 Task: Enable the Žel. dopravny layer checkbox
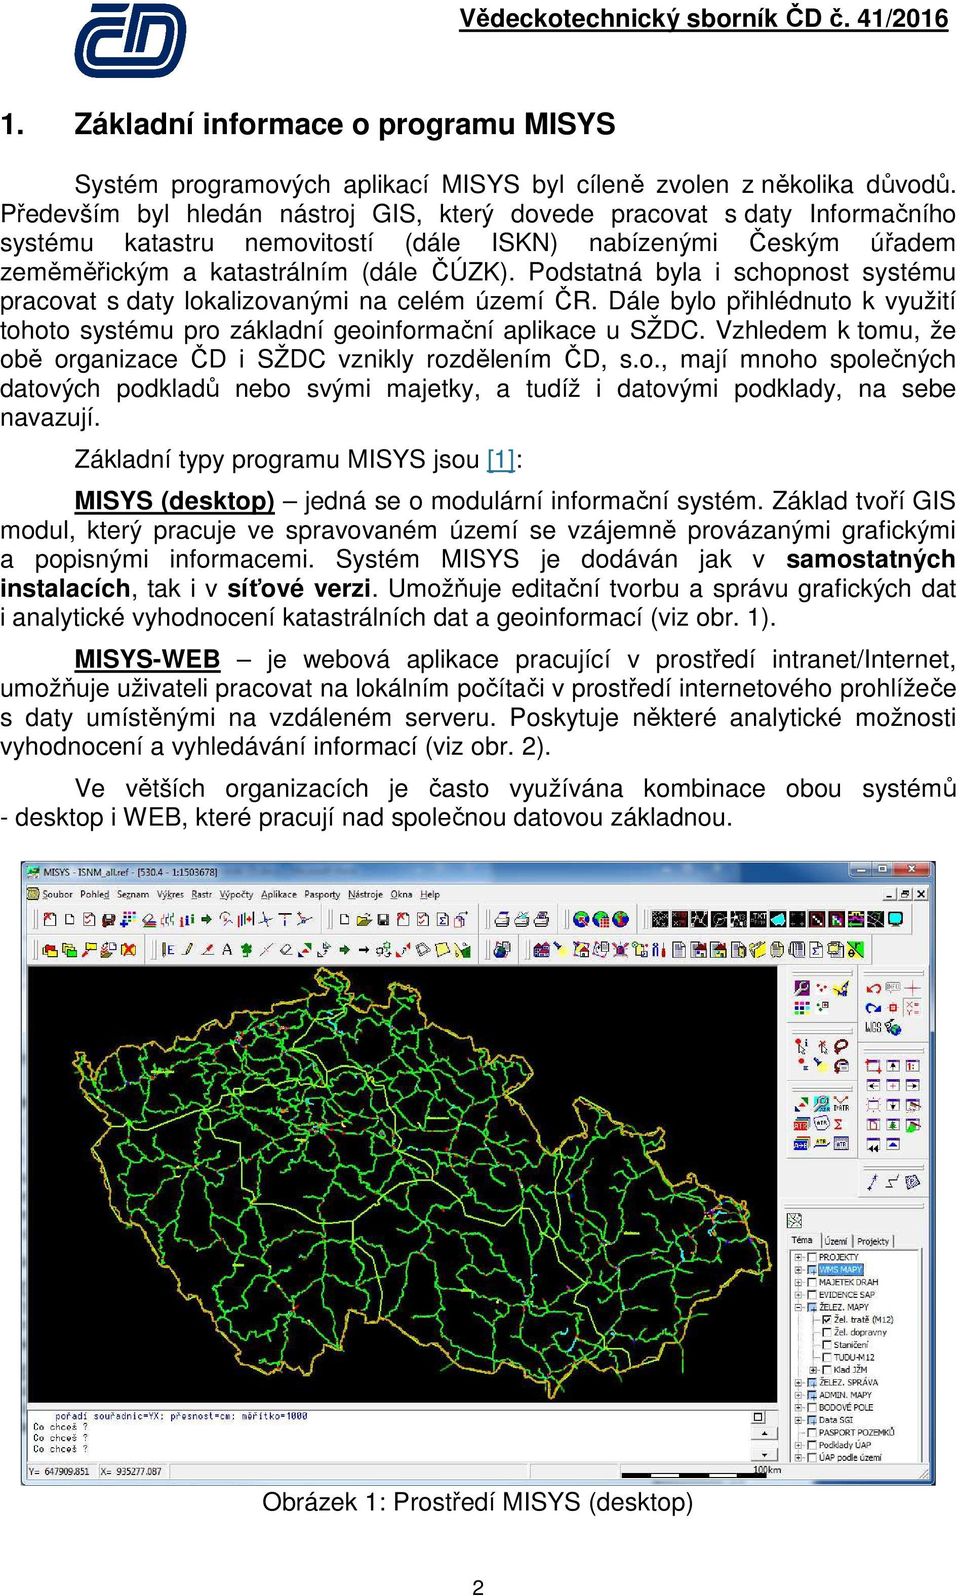827,1332
